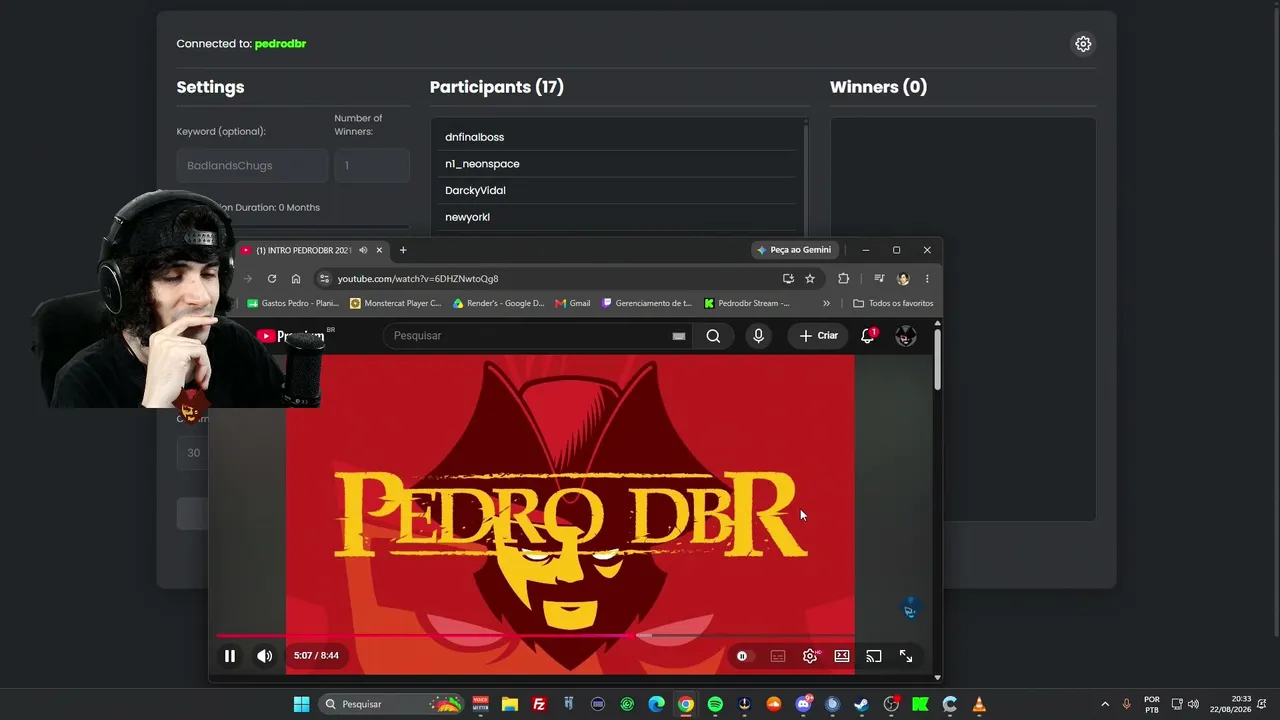
Task: Open SoundCloud from taskbar
Action: (x=773, y=704)
